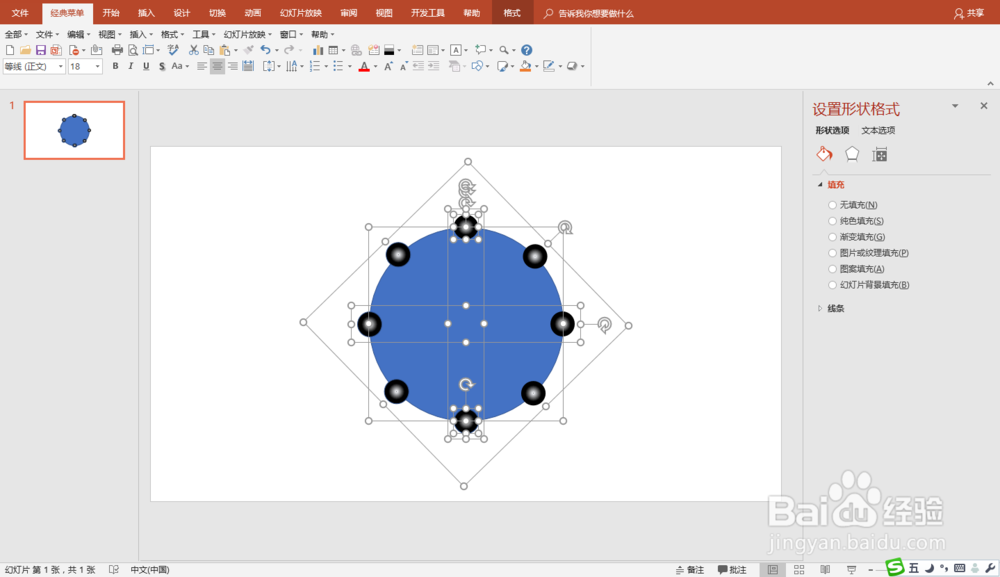Select 幻灯片背景填充(B) option

(869, 284)
